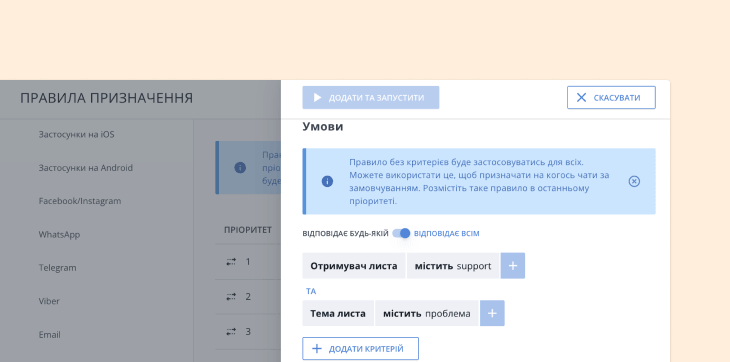
Task: Click the info icon in the background notice
Action: tap(240, 168)
